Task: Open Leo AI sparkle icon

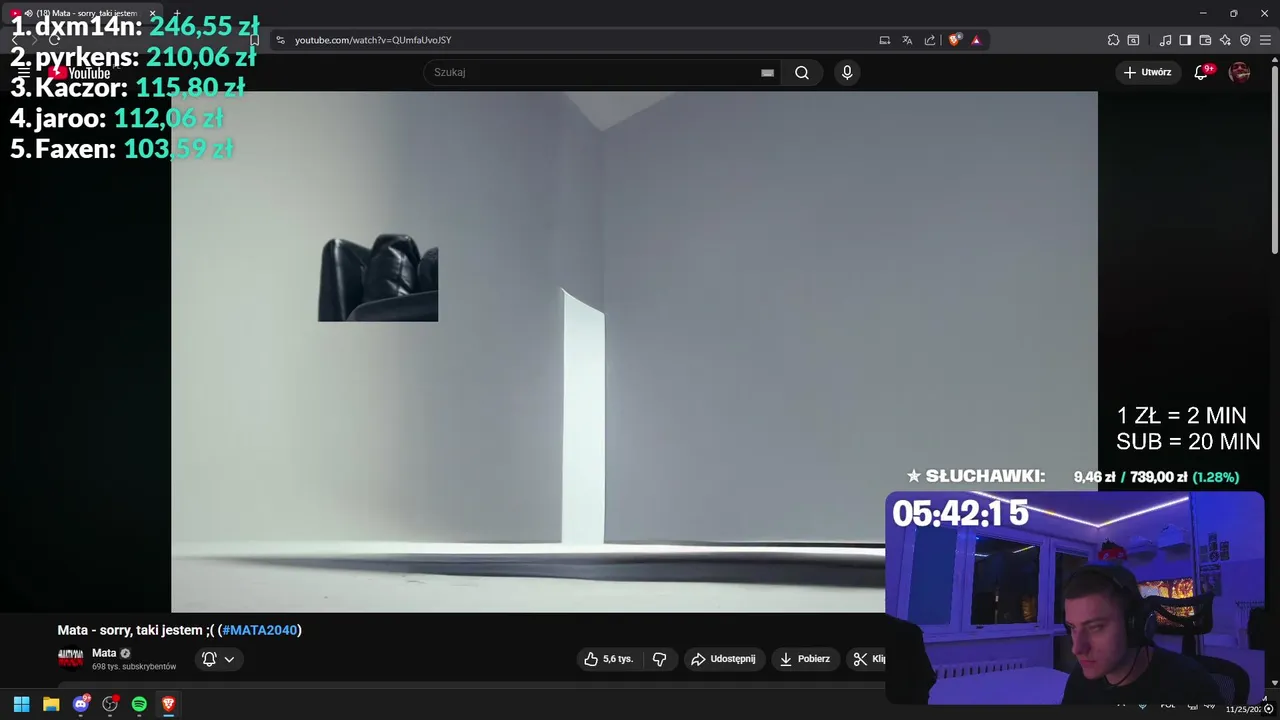Action: click(1225, 40)
